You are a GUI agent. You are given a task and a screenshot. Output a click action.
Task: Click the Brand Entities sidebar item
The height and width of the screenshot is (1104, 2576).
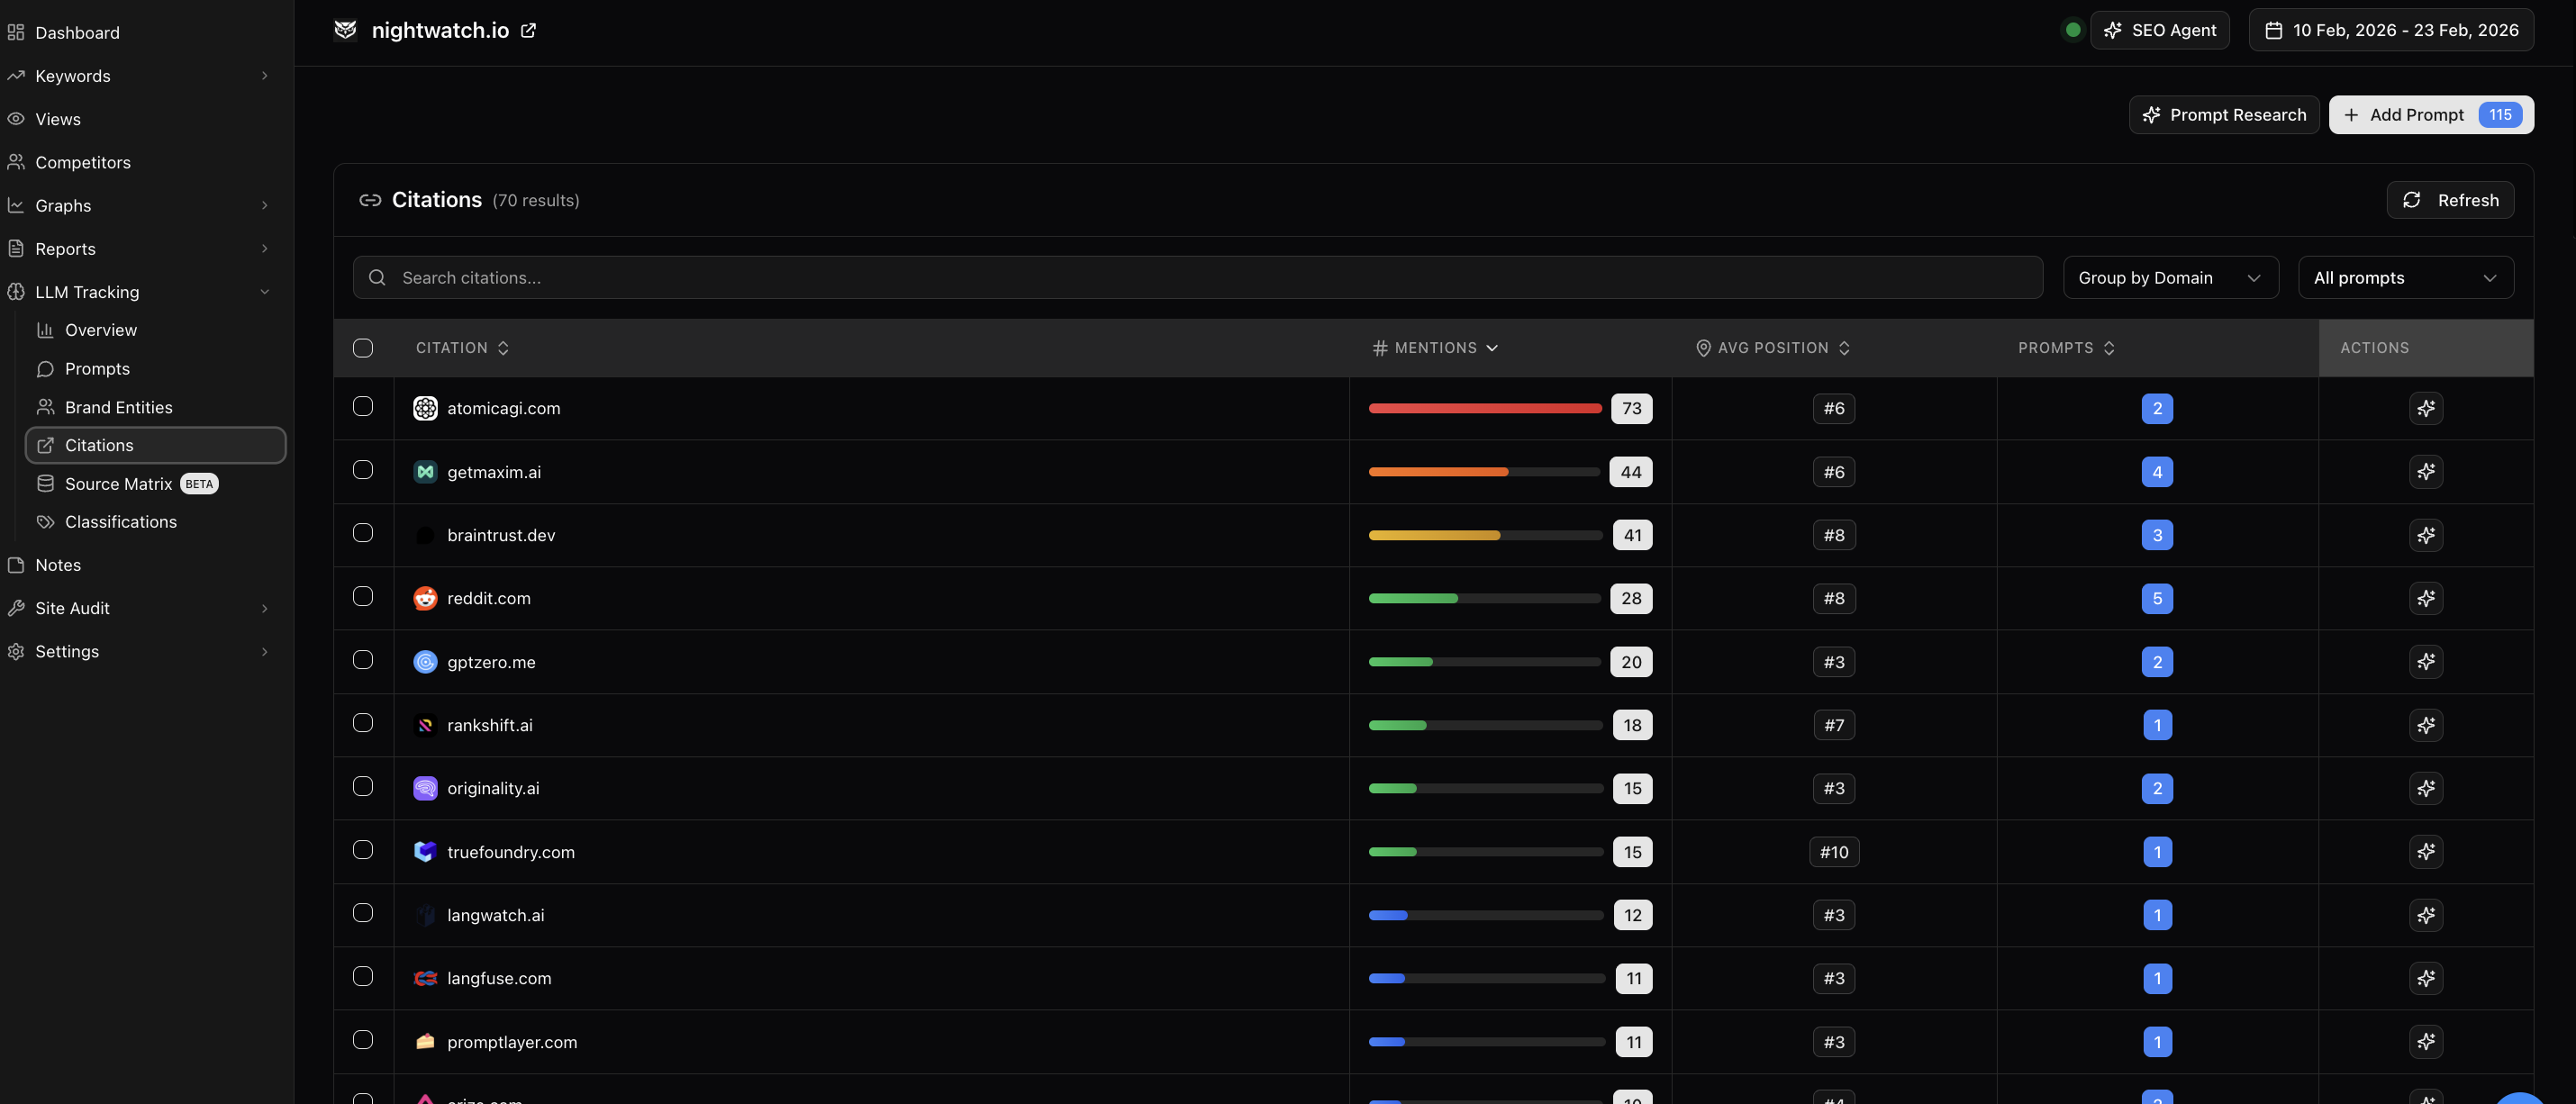(118, 406)
